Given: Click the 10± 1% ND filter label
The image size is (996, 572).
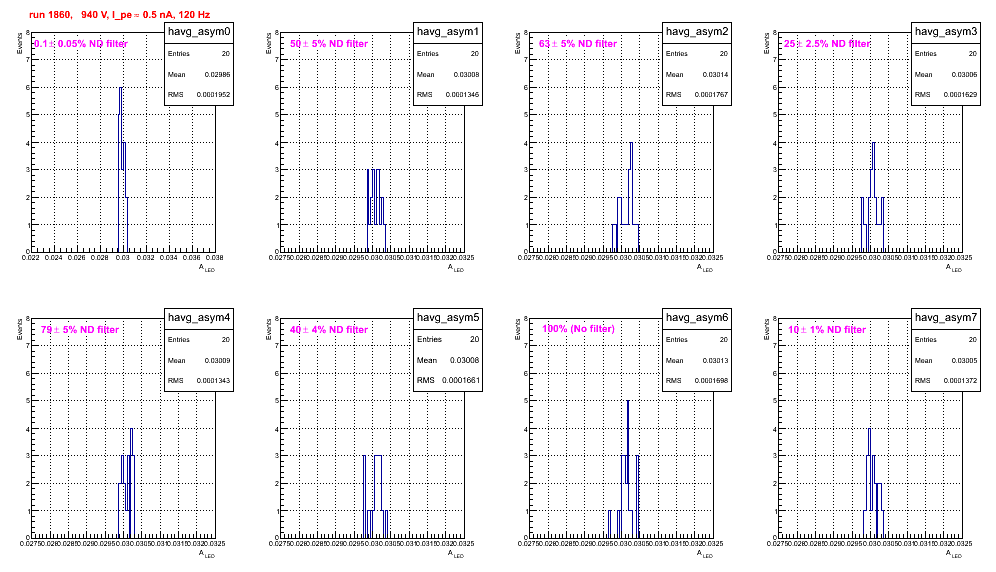Looking at the screenshot, I should [827, 330].
